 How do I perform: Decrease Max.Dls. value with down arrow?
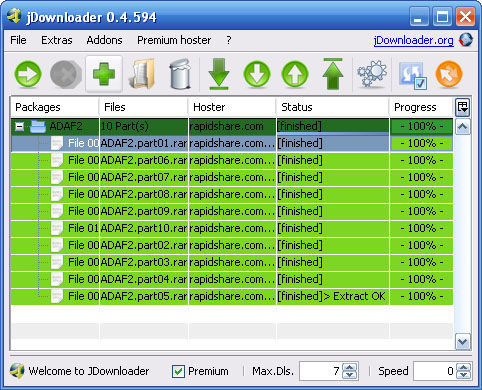point(350,375)
